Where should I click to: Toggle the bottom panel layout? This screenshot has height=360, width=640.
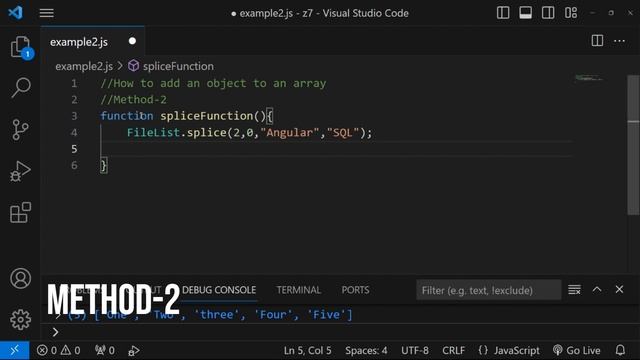click(x=525, y=13)
